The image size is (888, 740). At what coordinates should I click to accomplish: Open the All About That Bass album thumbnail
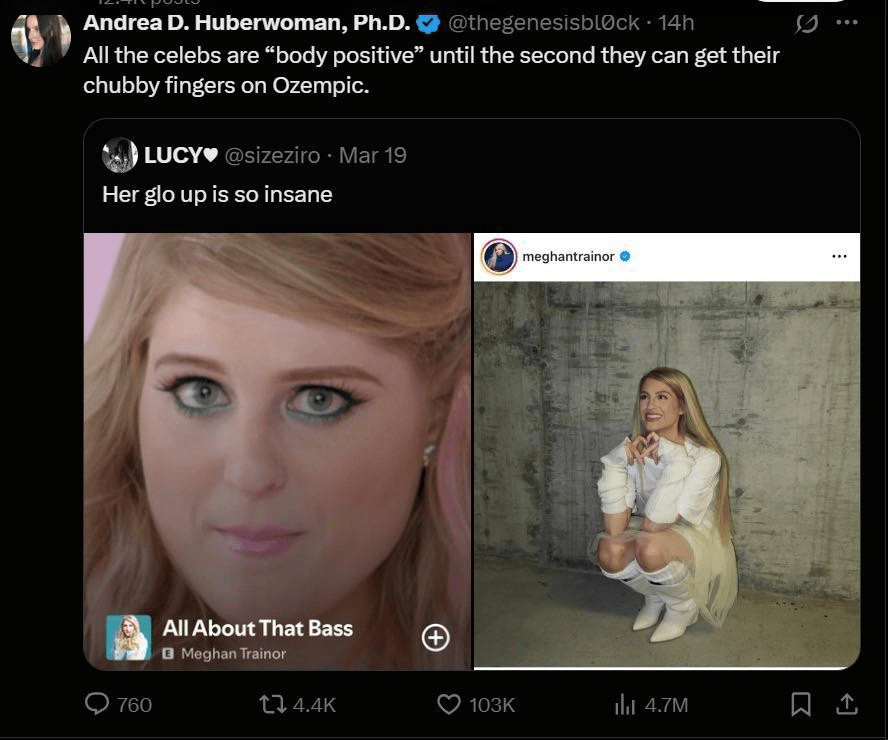click(129, 637)
